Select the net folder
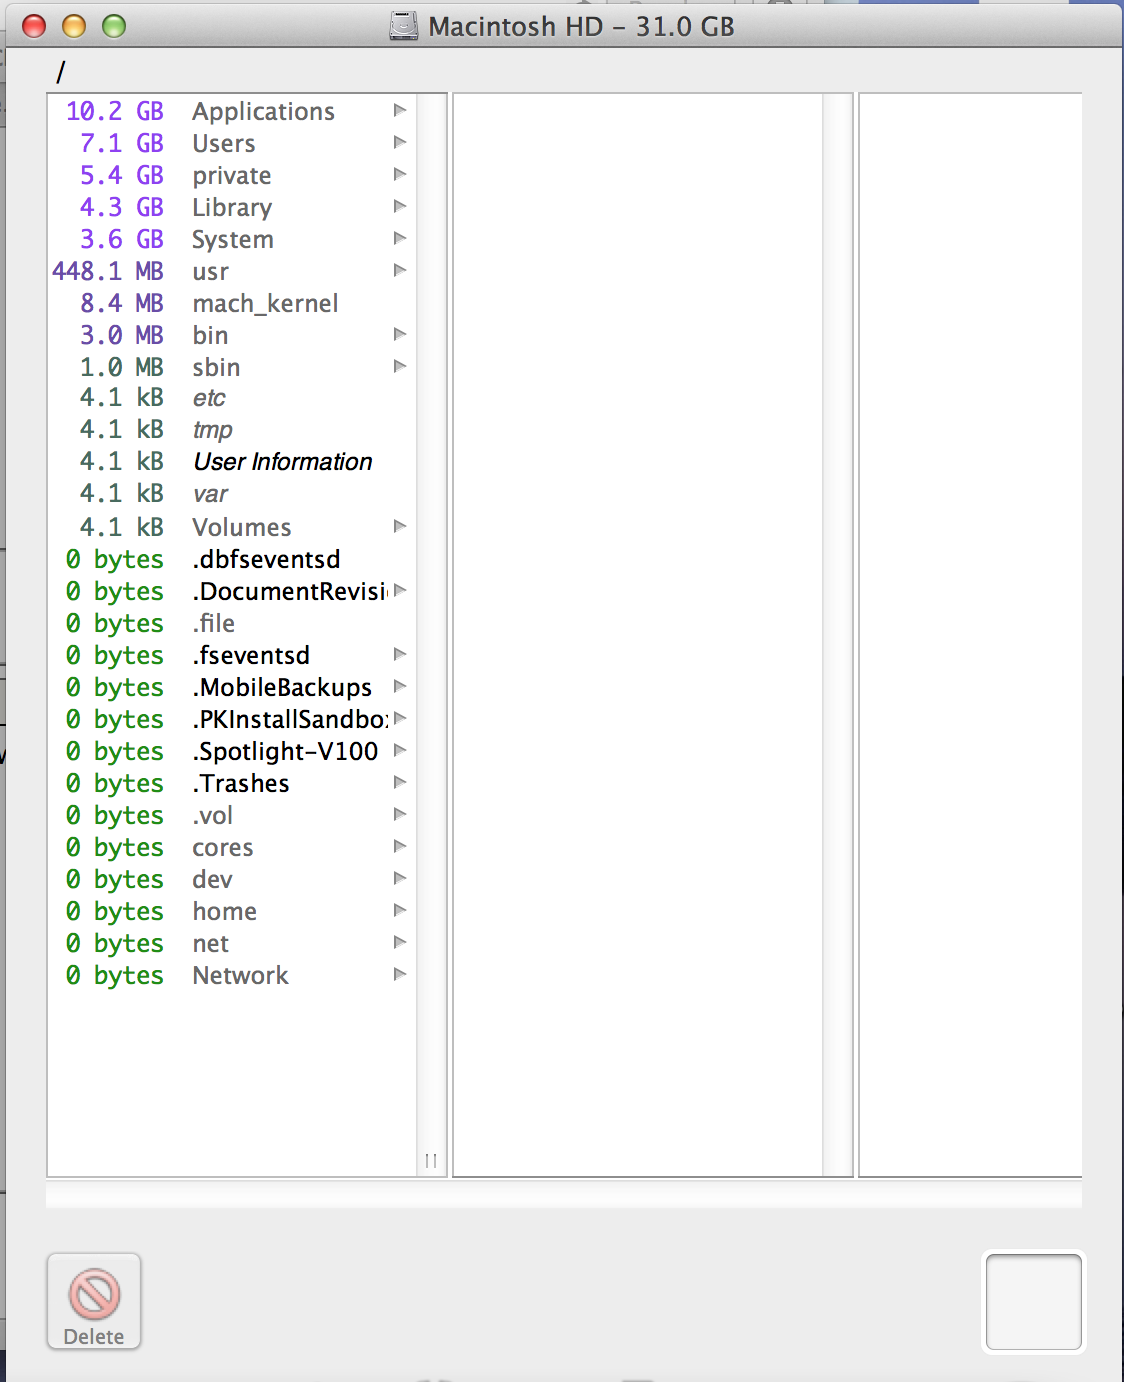This screenshot has width=1124, height=1382. (211, 943)
